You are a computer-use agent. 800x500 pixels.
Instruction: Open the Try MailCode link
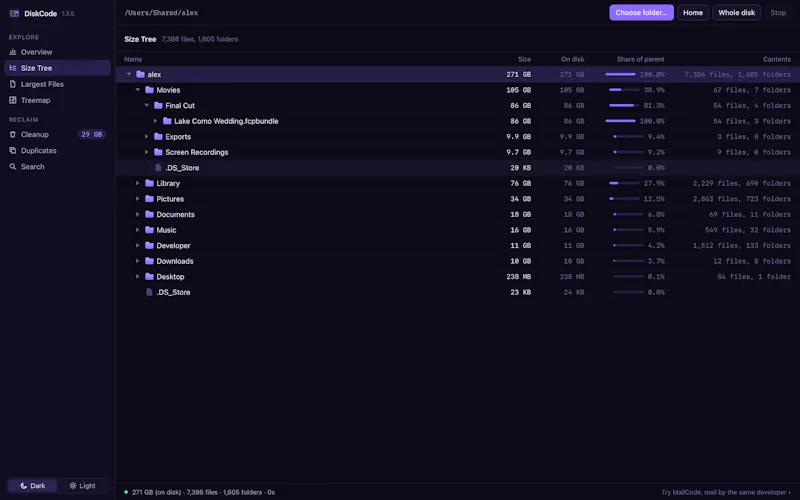(726, 492)
